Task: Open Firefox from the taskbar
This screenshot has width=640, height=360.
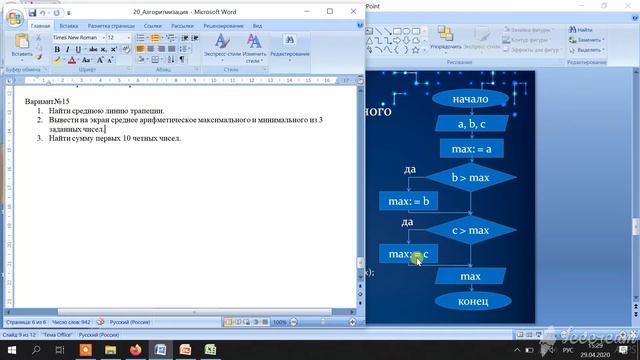Action: pyautogui.click(x=136, y=350)
